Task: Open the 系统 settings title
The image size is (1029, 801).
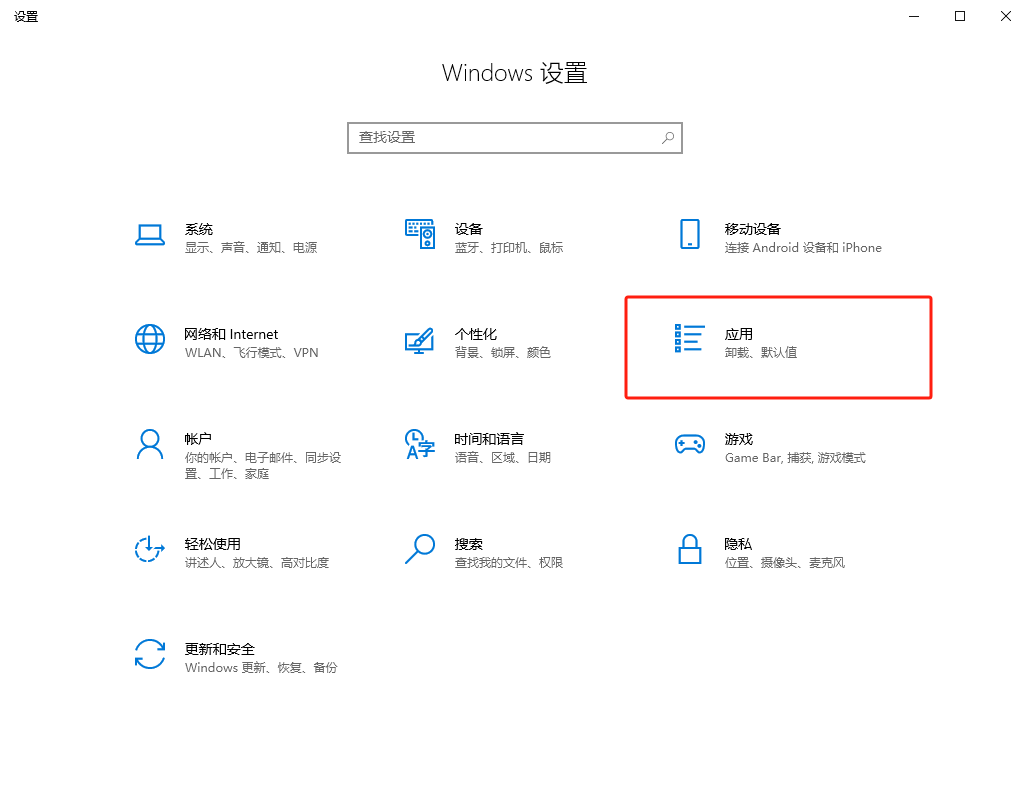Action: tap(199, 229)
